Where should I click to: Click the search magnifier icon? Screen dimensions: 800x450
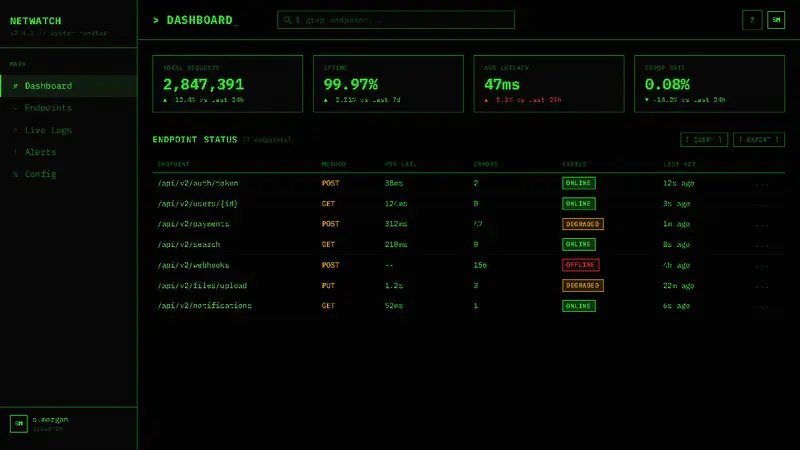(x=287, y=20)
